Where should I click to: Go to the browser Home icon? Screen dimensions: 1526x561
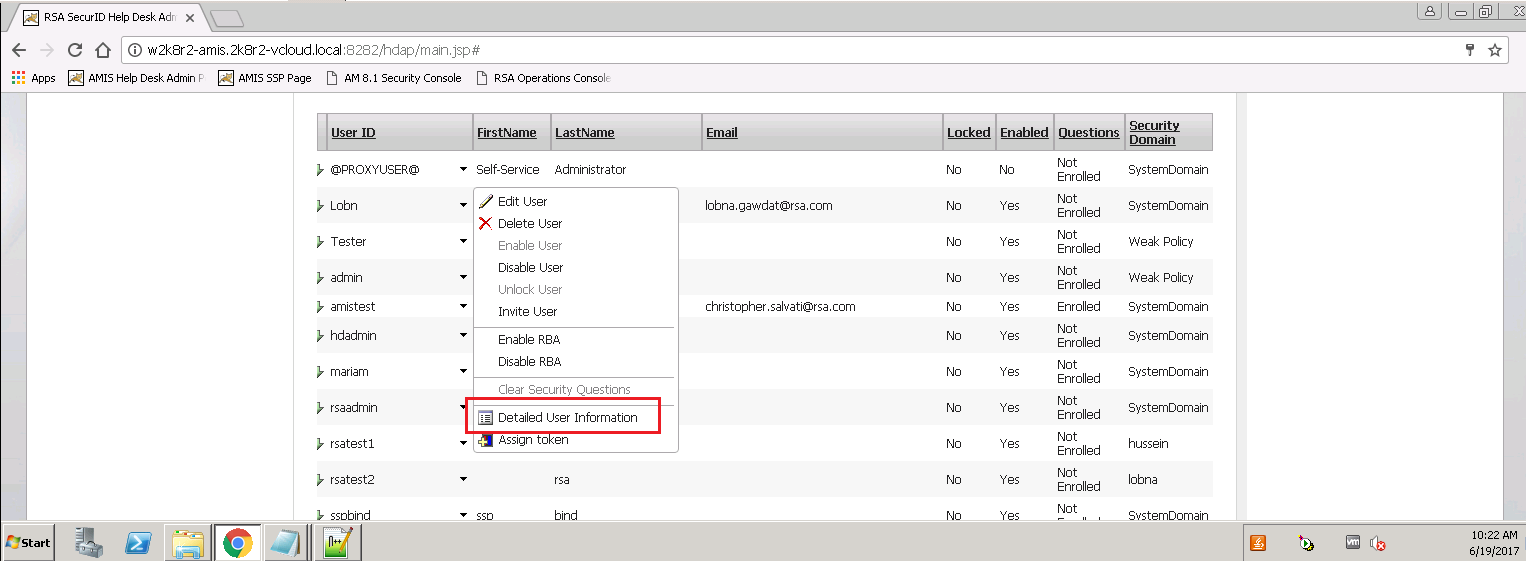click(x=102, y=50)
